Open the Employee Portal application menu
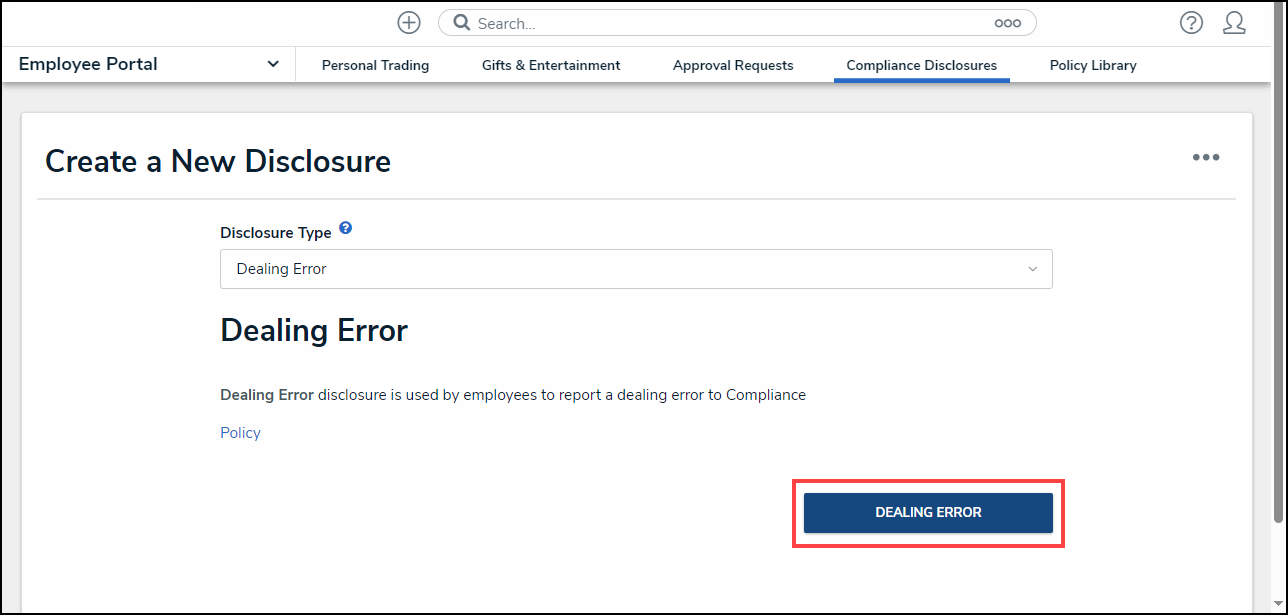This screenshot has height=615, width=1288. click(x=88, y=65)
